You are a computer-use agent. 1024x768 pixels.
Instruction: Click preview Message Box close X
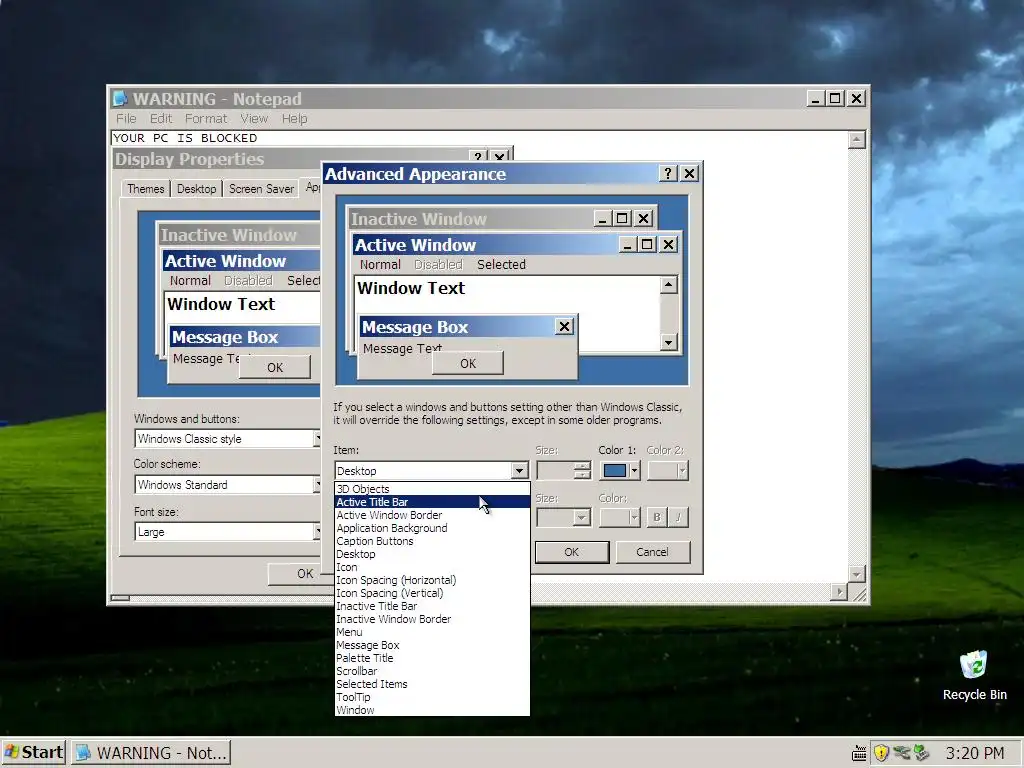point(564,327)
